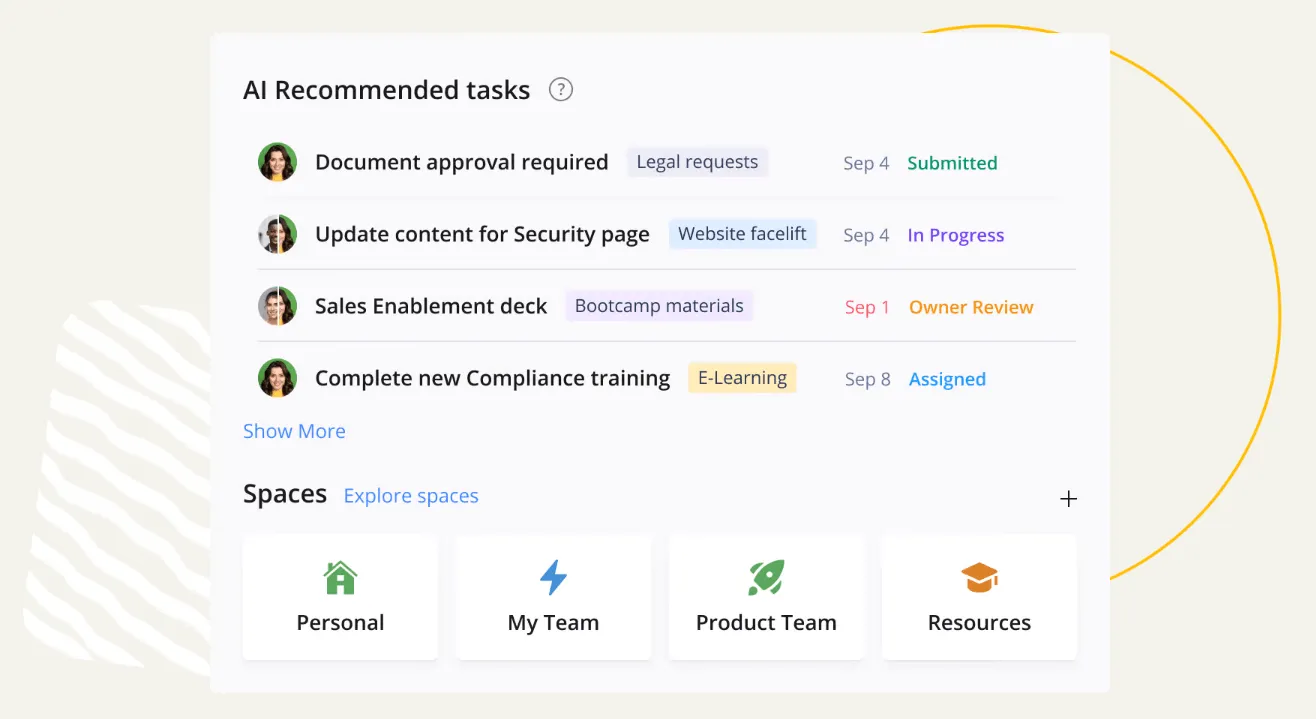Open the Show More link
The height and width of the screenshot is (719, 1316).
click(x=294, y=431)
